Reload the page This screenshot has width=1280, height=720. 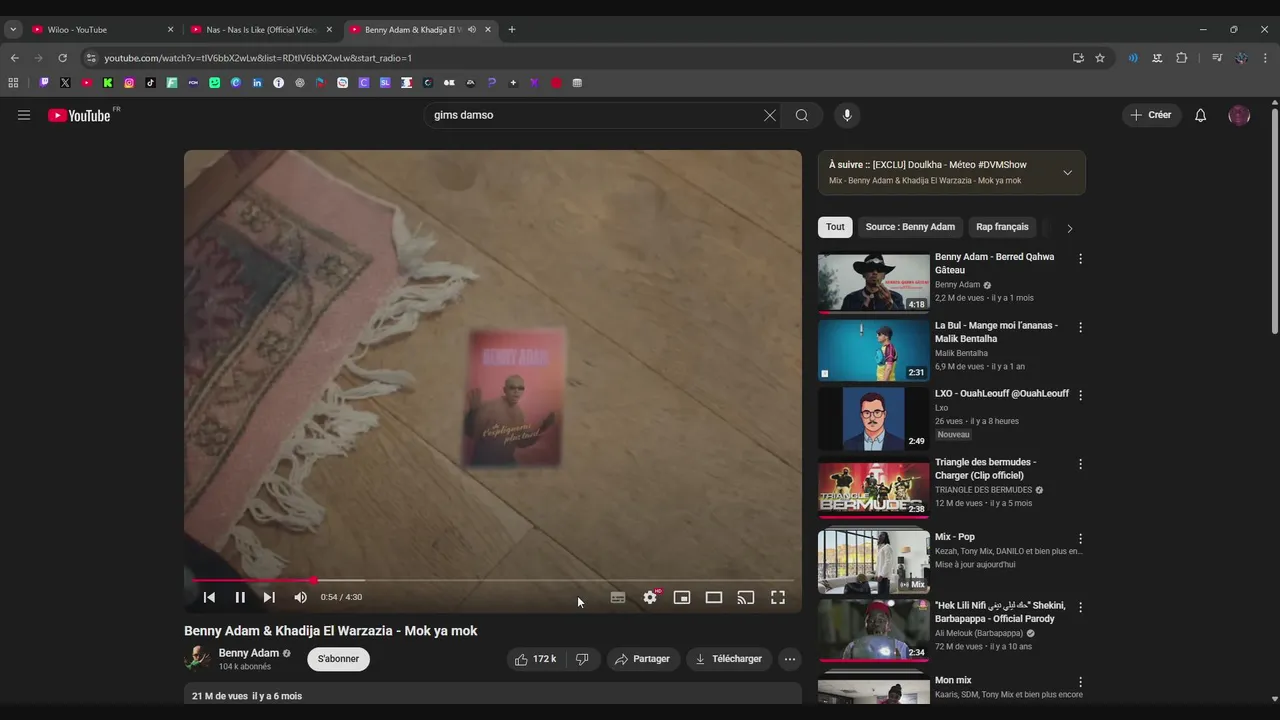(62, 58)
